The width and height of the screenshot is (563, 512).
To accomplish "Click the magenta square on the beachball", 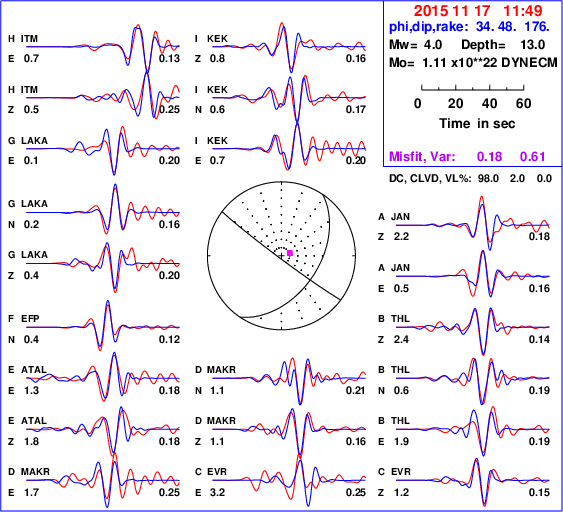I will pos(290,253).
